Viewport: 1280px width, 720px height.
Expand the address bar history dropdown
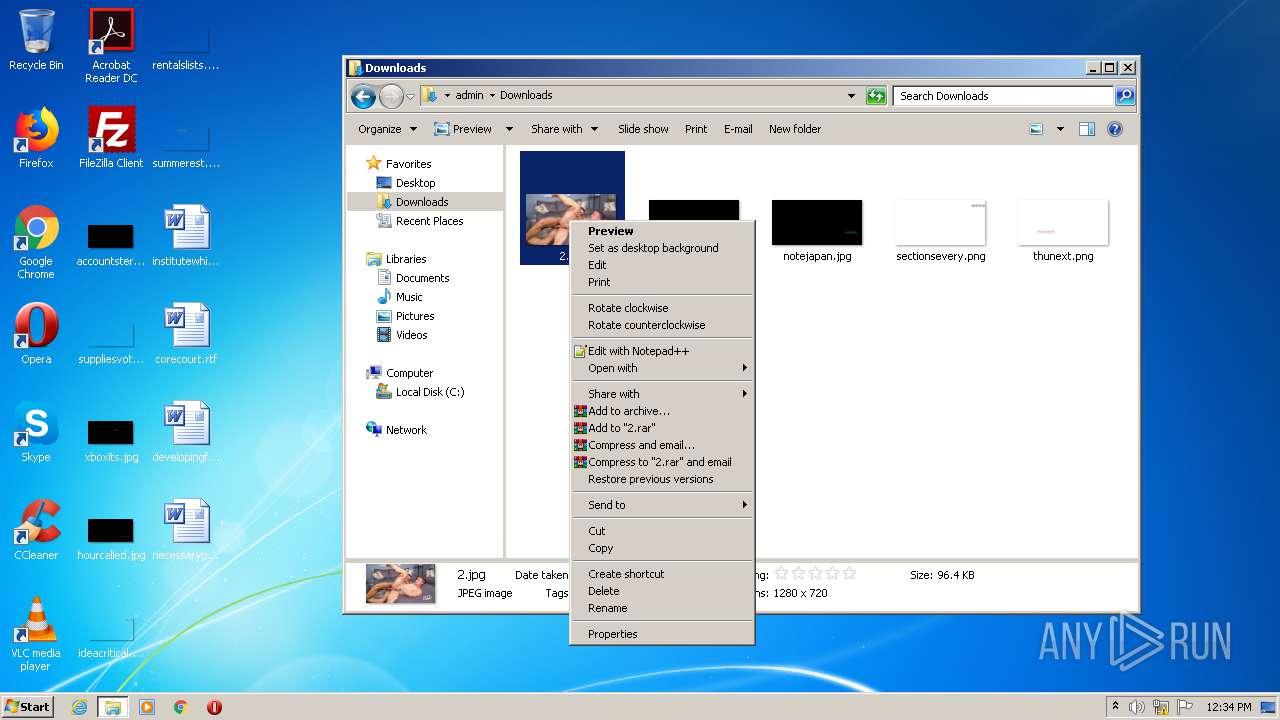coord(851,96)
